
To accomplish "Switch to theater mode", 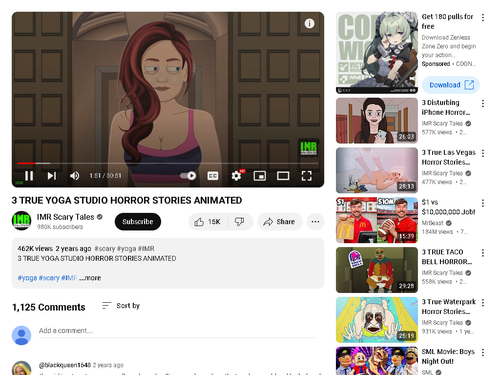I will click(283, 176).
